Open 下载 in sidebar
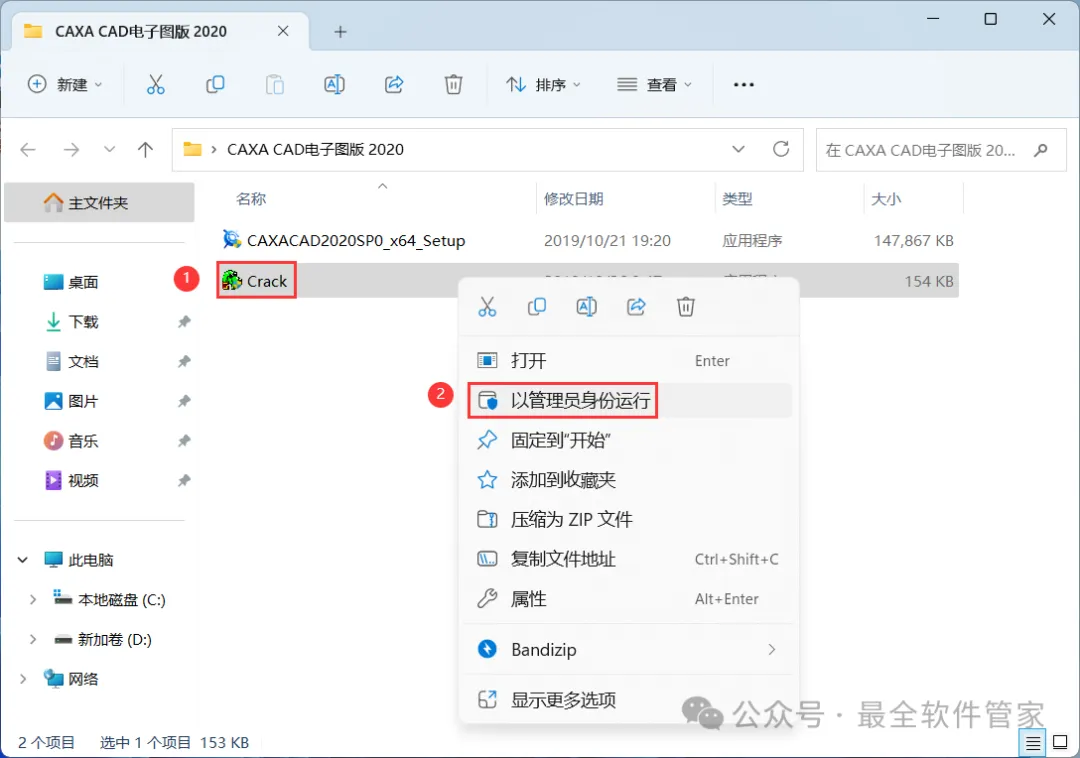This screenshot has height=758, width=1080. pyautogui.click(x=83, y=322)
